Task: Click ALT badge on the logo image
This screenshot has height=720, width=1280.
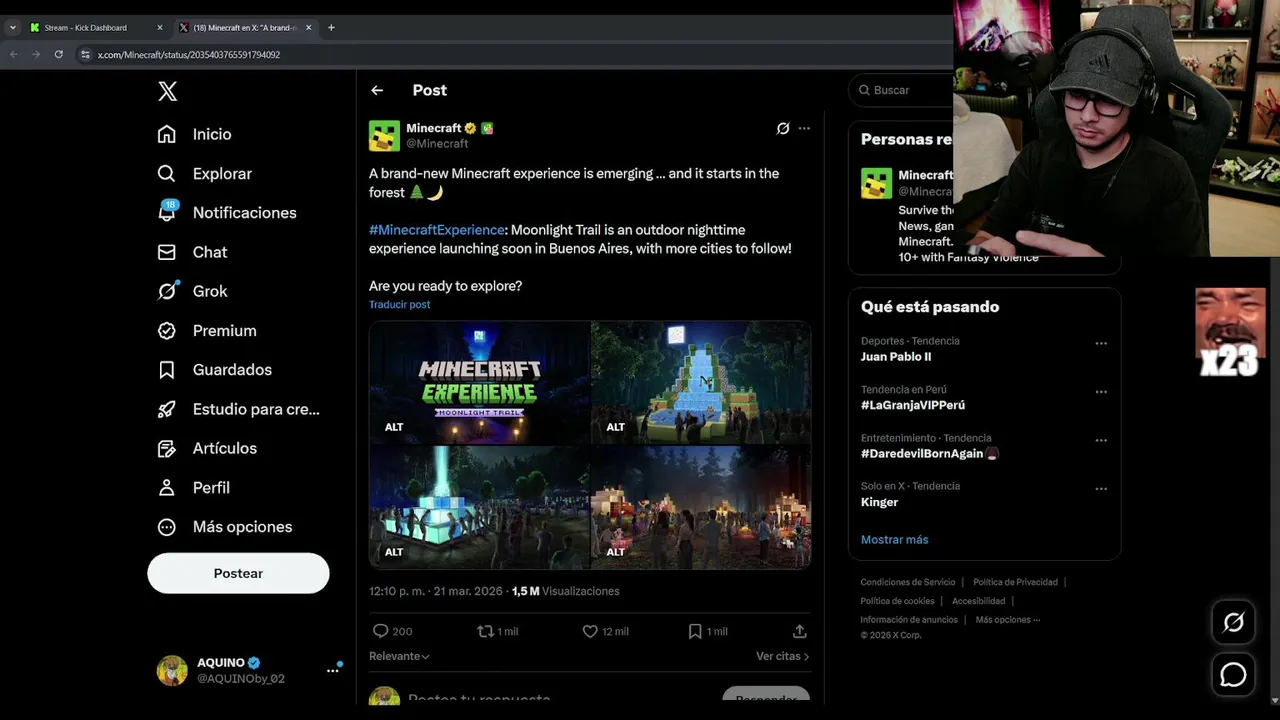Action: click(394, 427)
